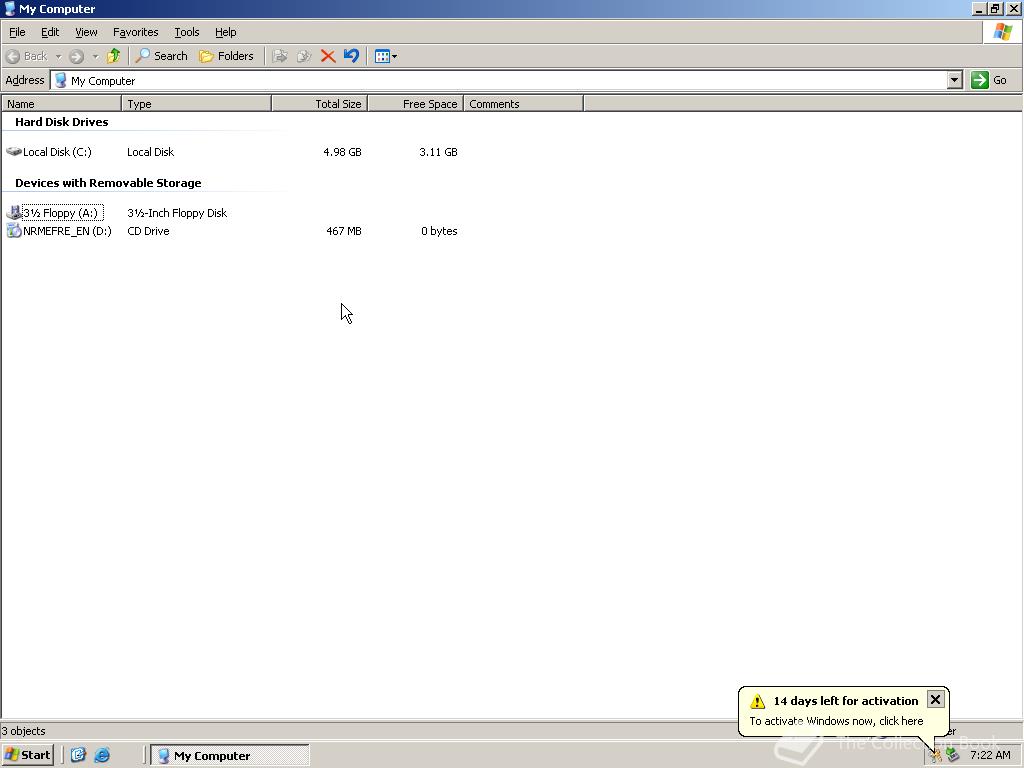The height and width of the screenshot is (768, 1024).
Task: Open the Views dropdown button
Action: pos(386,56)
